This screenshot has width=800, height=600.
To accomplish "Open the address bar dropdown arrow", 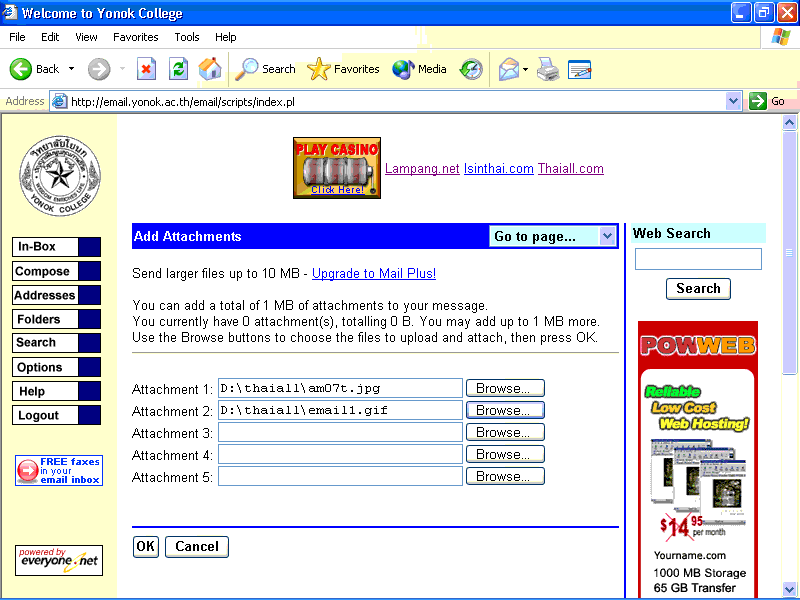I will 733,101.
